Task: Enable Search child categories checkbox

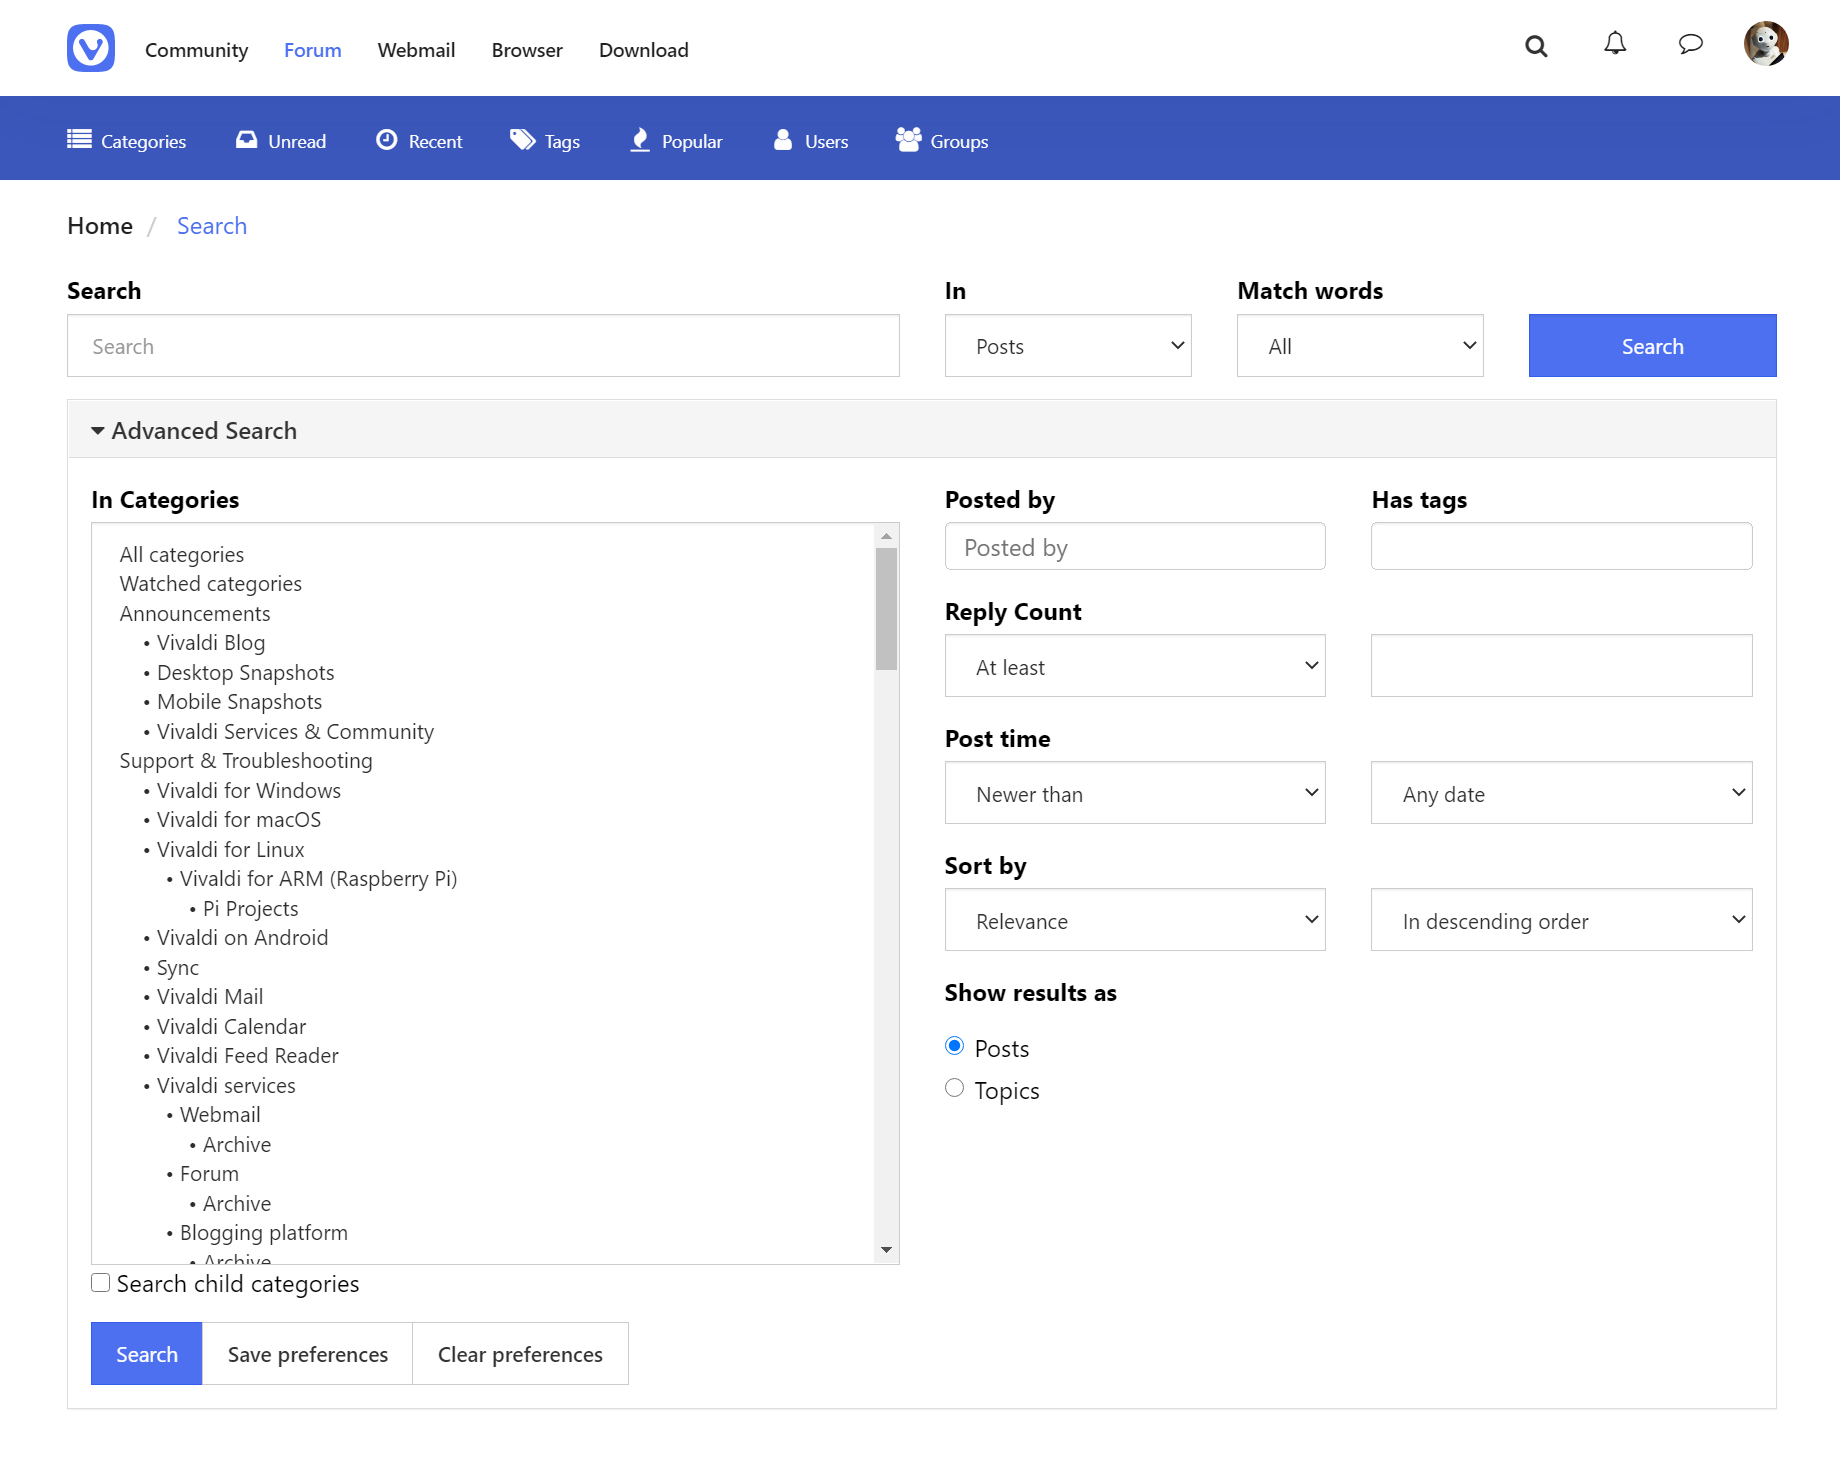Action: [x=101, y=1283]
